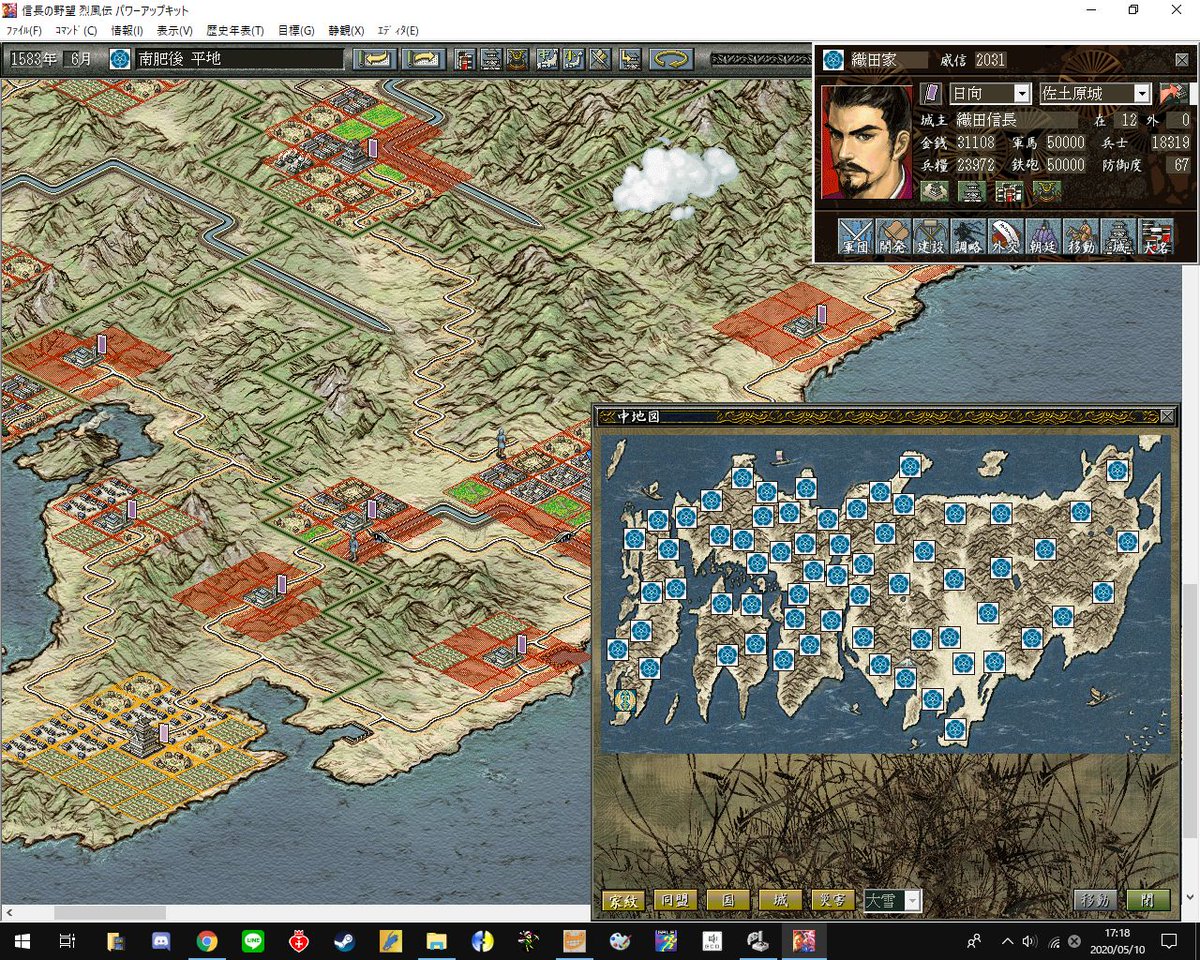The height and width of the screenshot is (960, 1200).
Task: Click the samurai helmet toolbar icon
Action: click(518, 59)
